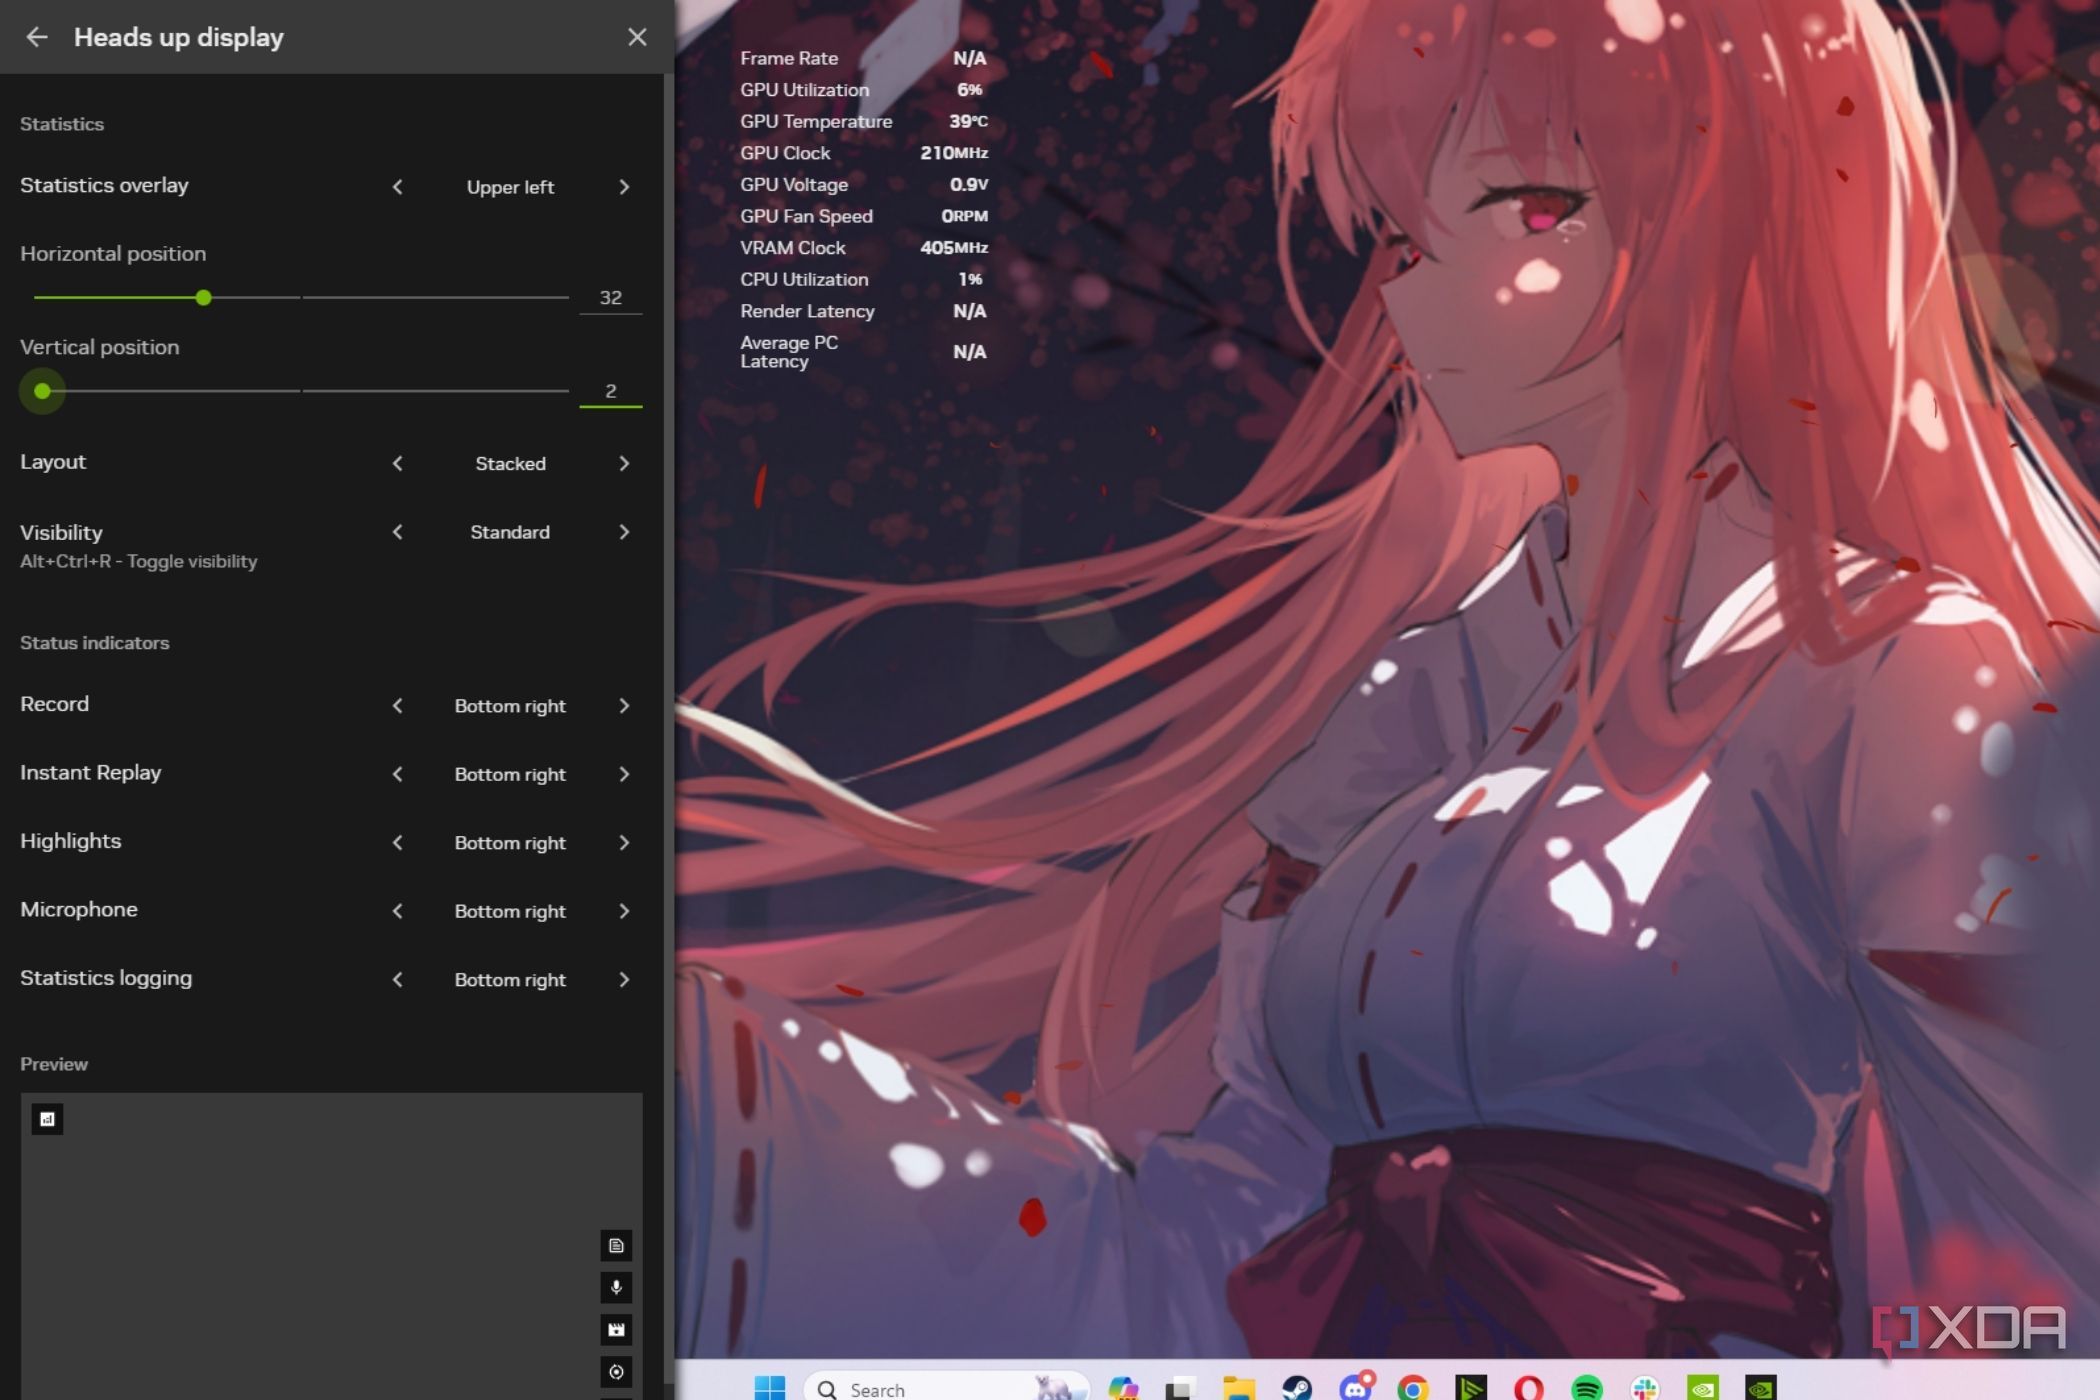Image resolution: width=2100 pixels, height=1400 pixels.
Task: Select next Statistics overlay position
Action: coord(624,187)
